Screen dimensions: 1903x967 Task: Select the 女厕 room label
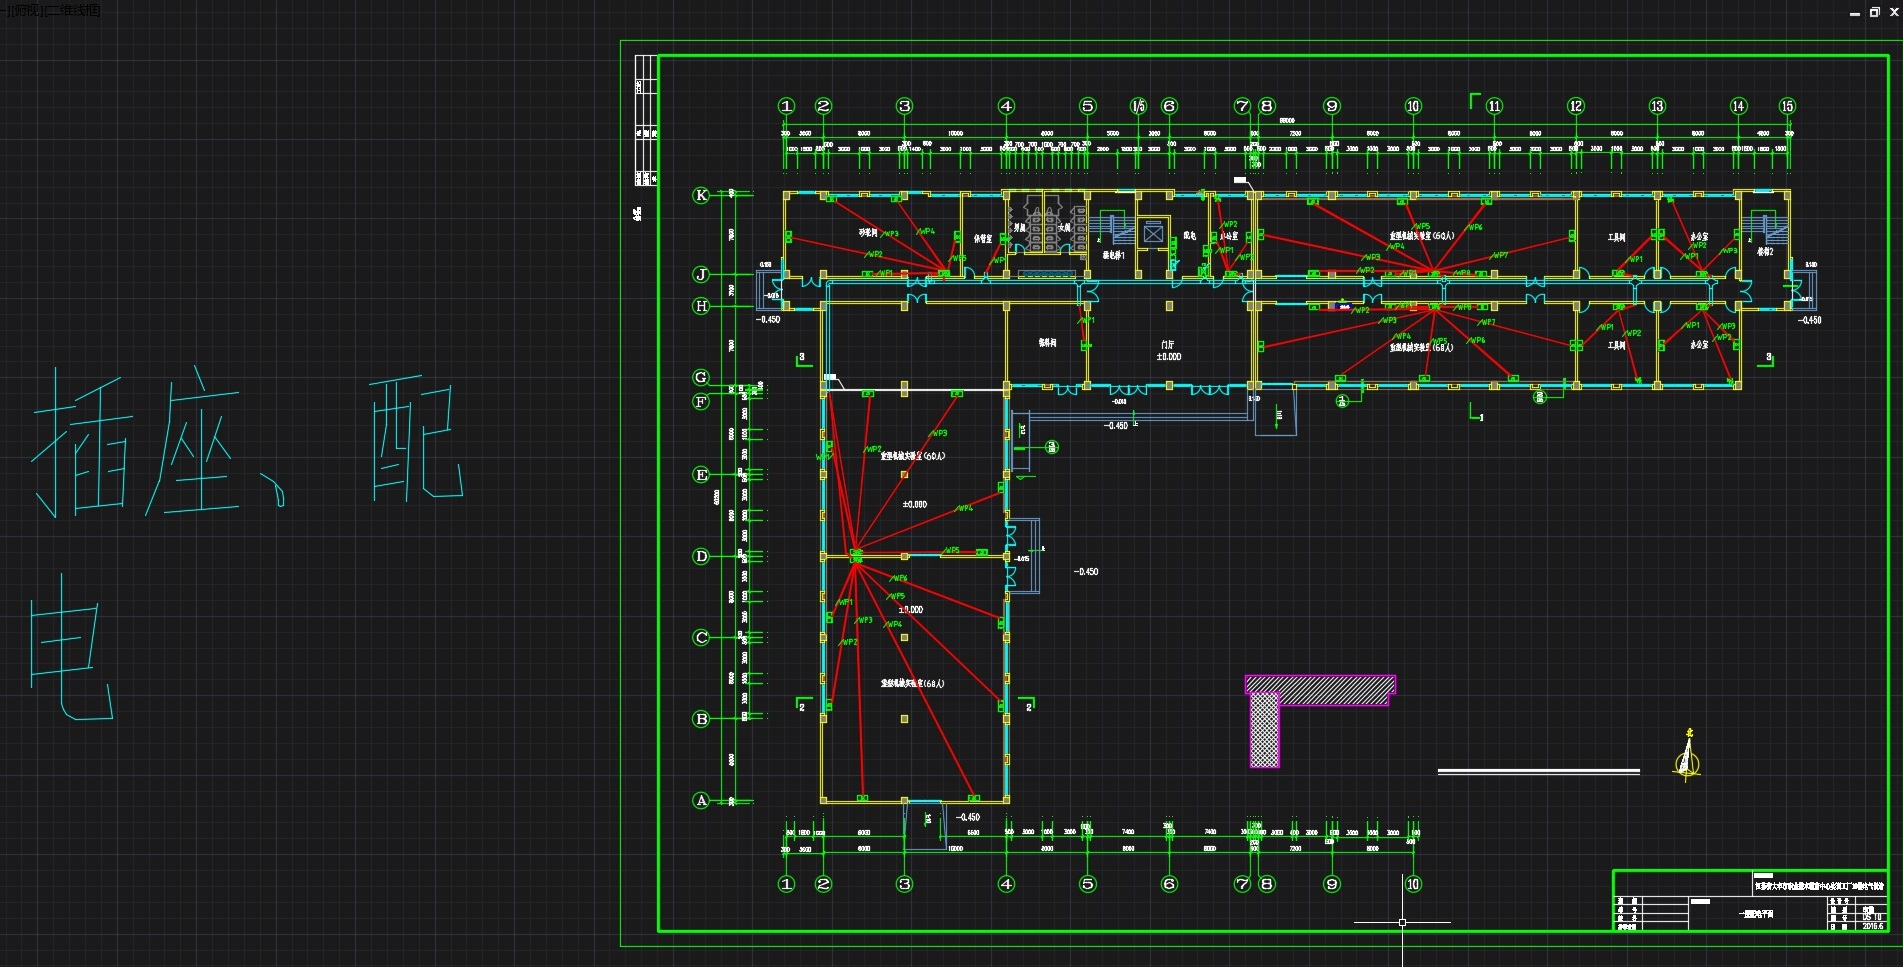(x=1064, y=228)
